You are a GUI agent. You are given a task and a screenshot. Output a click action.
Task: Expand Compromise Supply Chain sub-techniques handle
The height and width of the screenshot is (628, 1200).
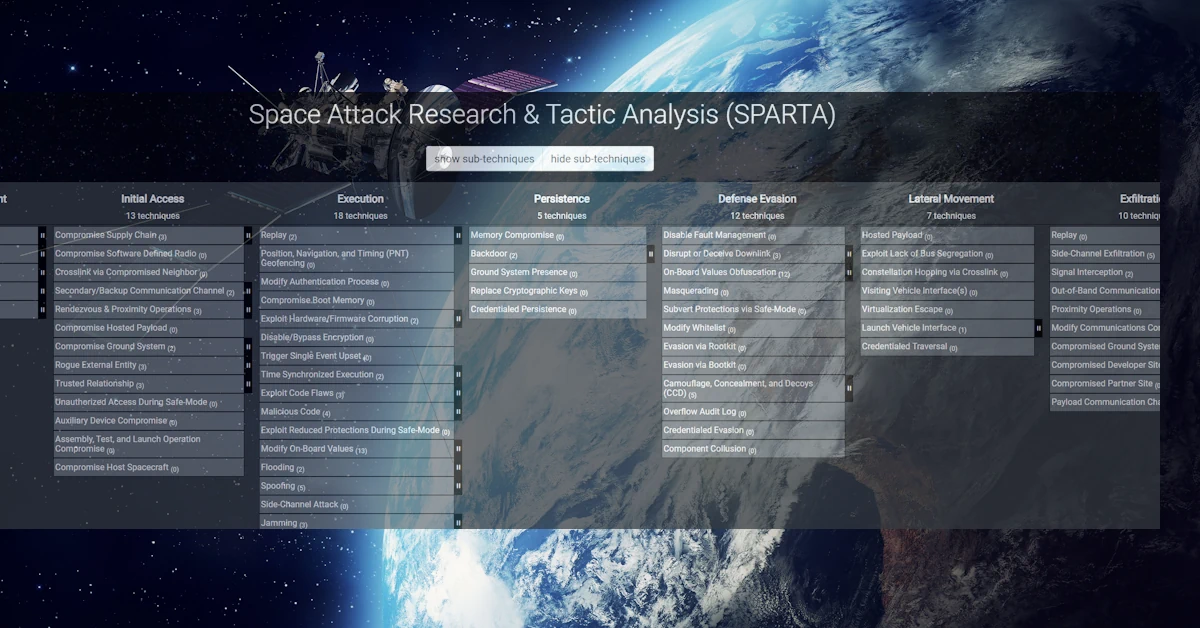pyautogui.click(x=248, y=236)
